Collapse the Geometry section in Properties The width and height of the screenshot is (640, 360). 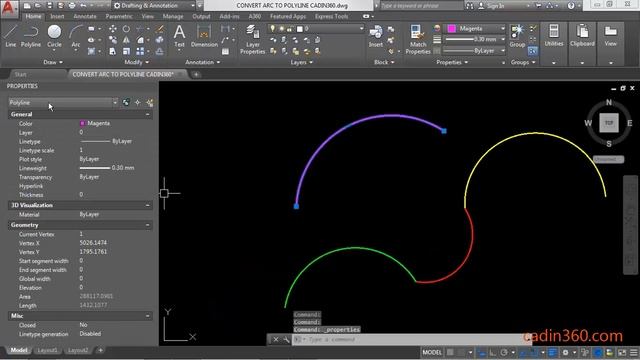(x=148, y=225)
